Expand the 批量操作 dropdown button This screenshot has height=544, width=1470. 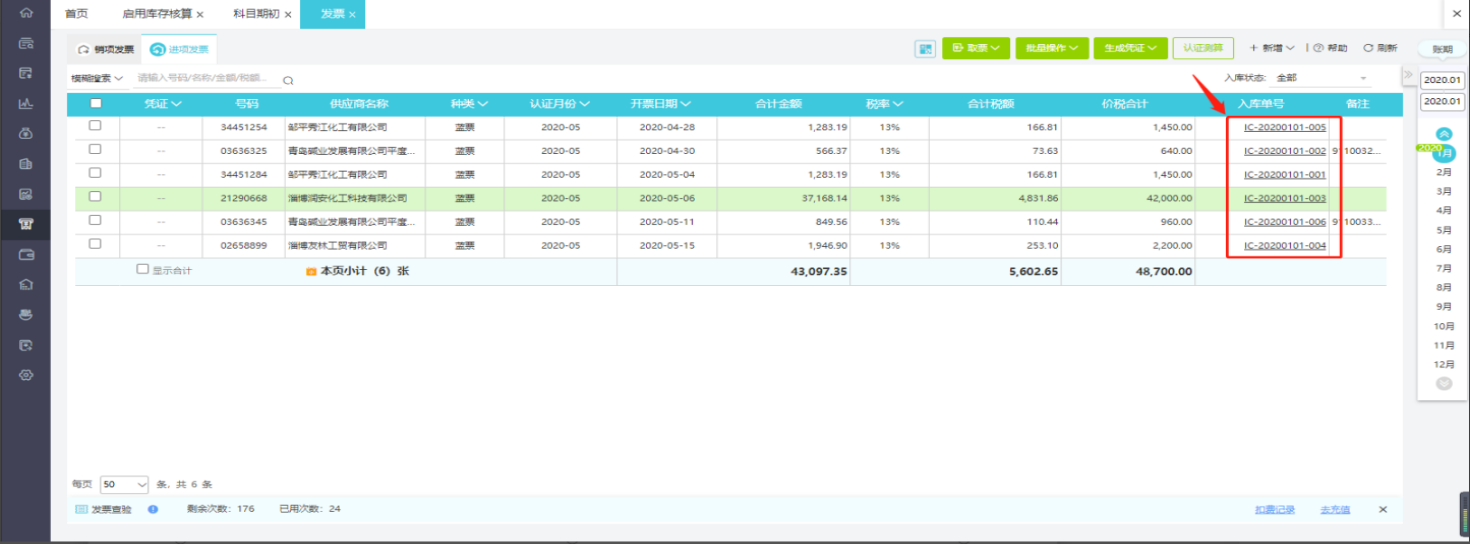pyautogui.click(x=1052, y=48)
